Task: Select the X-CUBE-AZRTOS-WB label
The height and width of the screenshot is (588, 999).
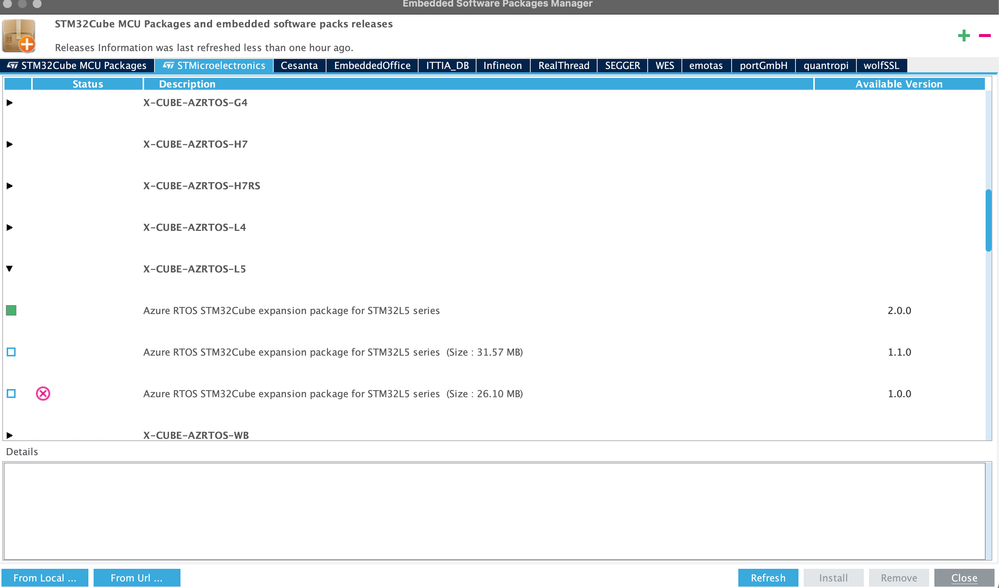Action: point(196,435)
